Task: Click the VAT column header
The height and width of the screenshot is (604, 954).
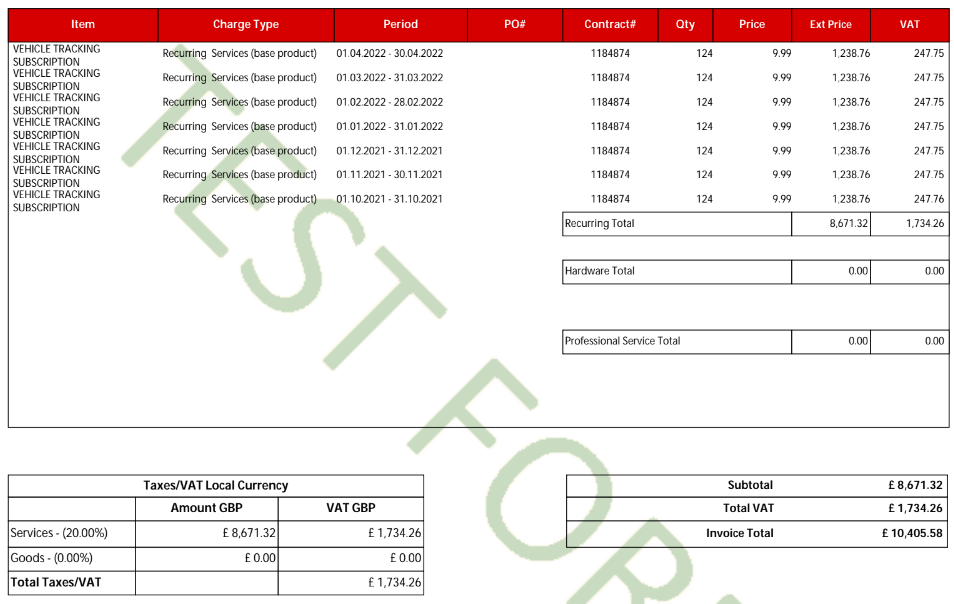Action: click(x=910, y=25)
